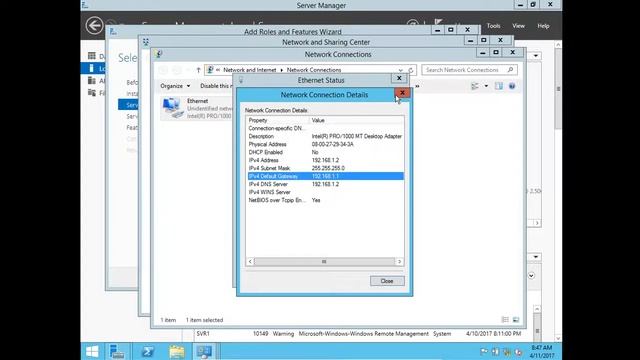Select the Description row in details list
This screenshot has height=360, width=640.
tap(325, 136)
